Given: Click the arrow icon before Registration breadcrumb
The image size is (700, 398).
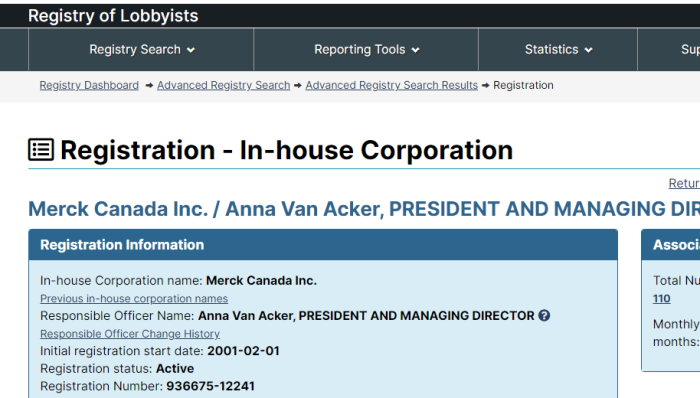Looking at the screenshot, I should pos(485,85).
